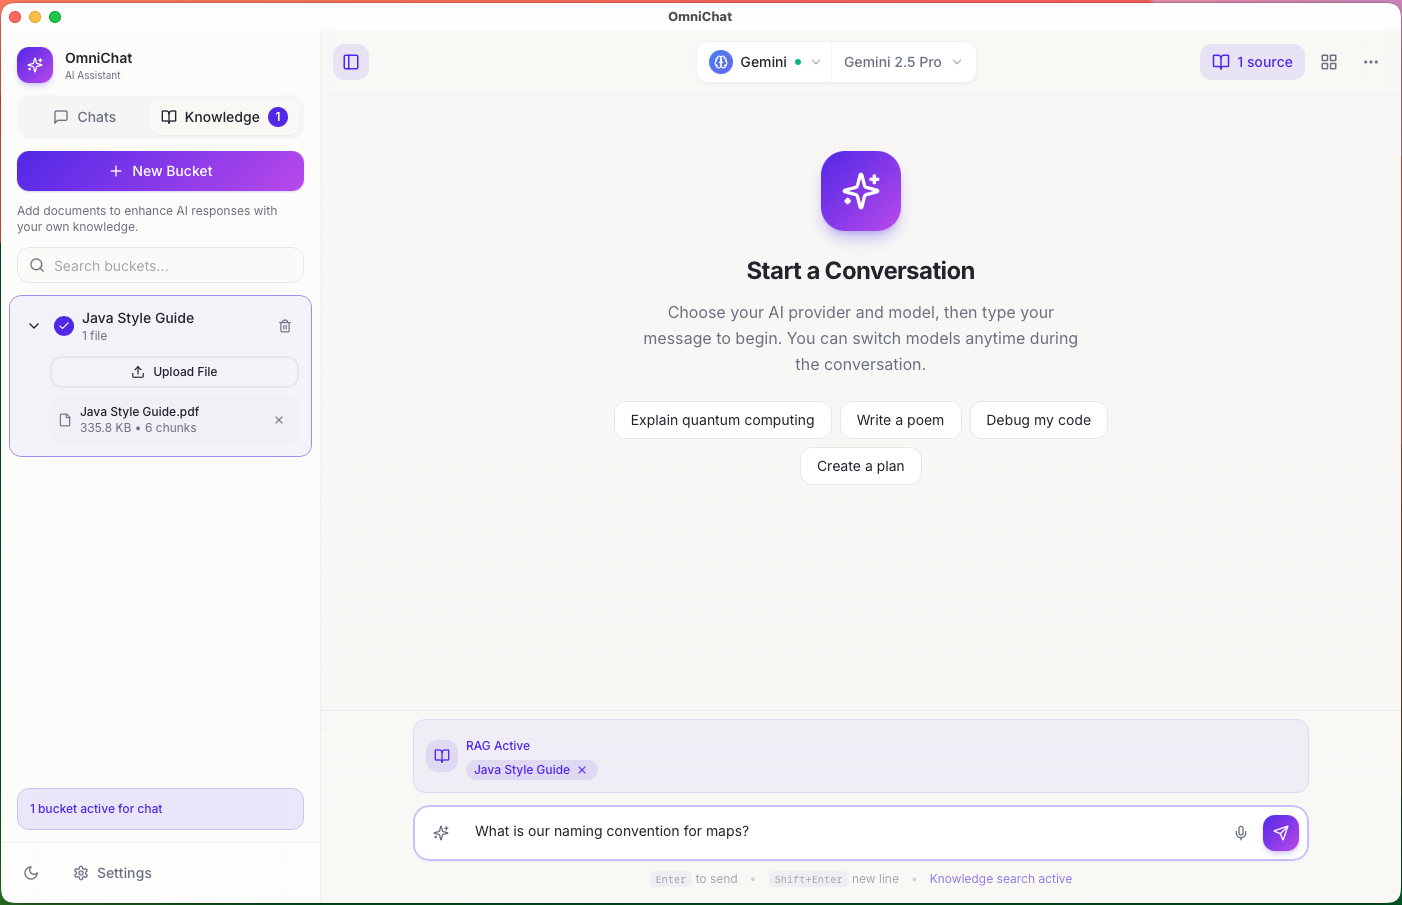
Task: Select the Knowledge tab
Action: pyautogui.click(x=224, y=117)
